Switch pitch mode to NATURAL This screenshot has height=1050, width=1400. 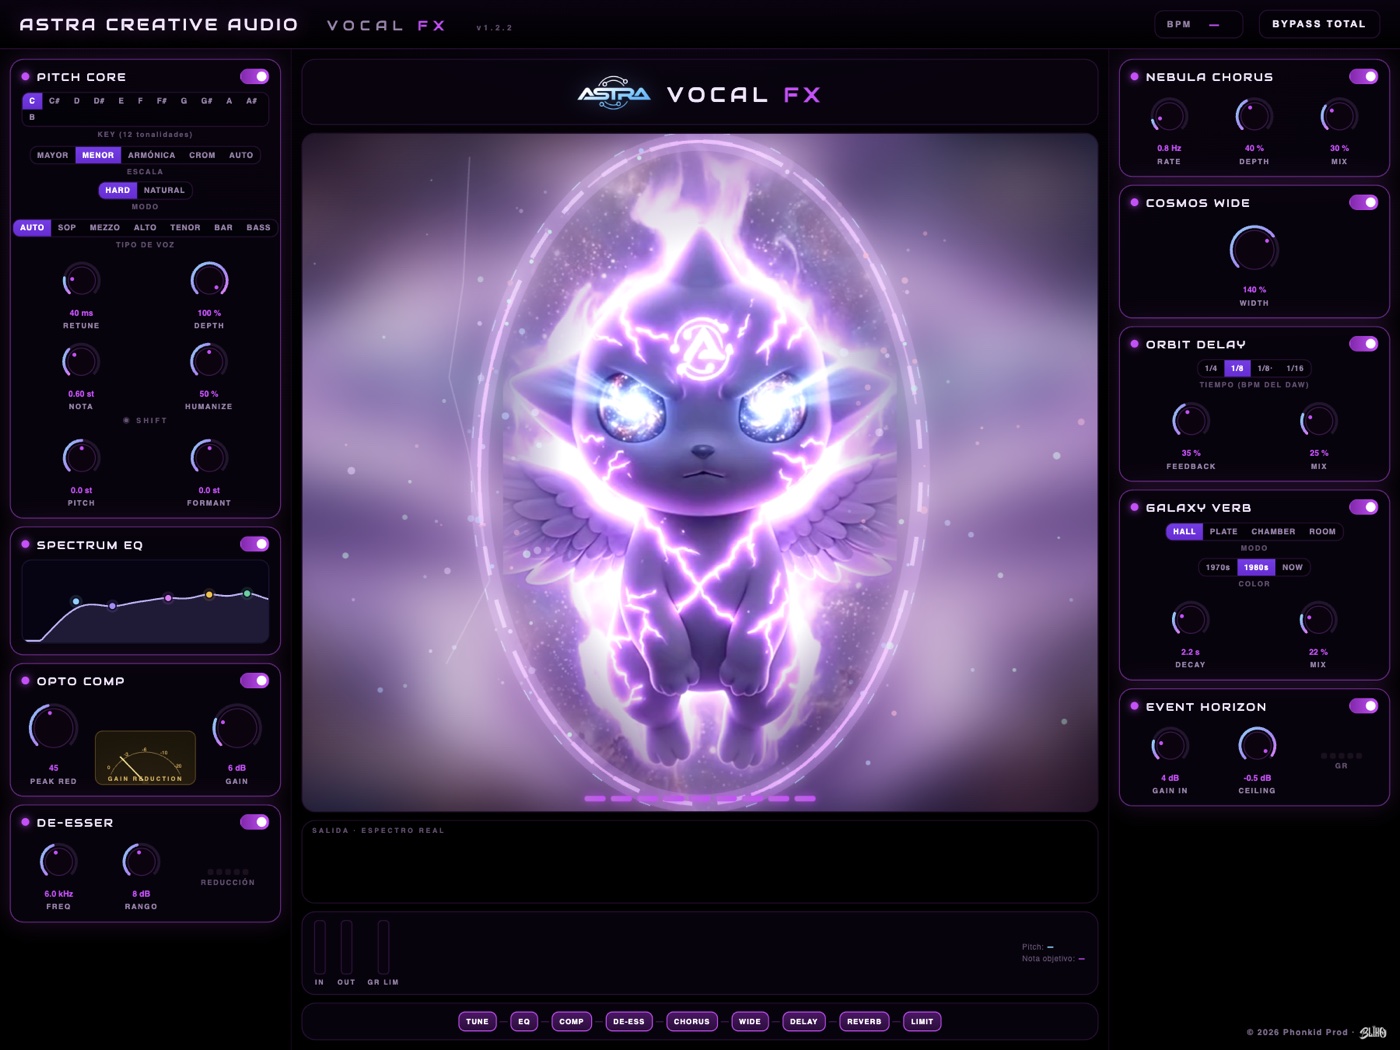(x=164, y=190)
